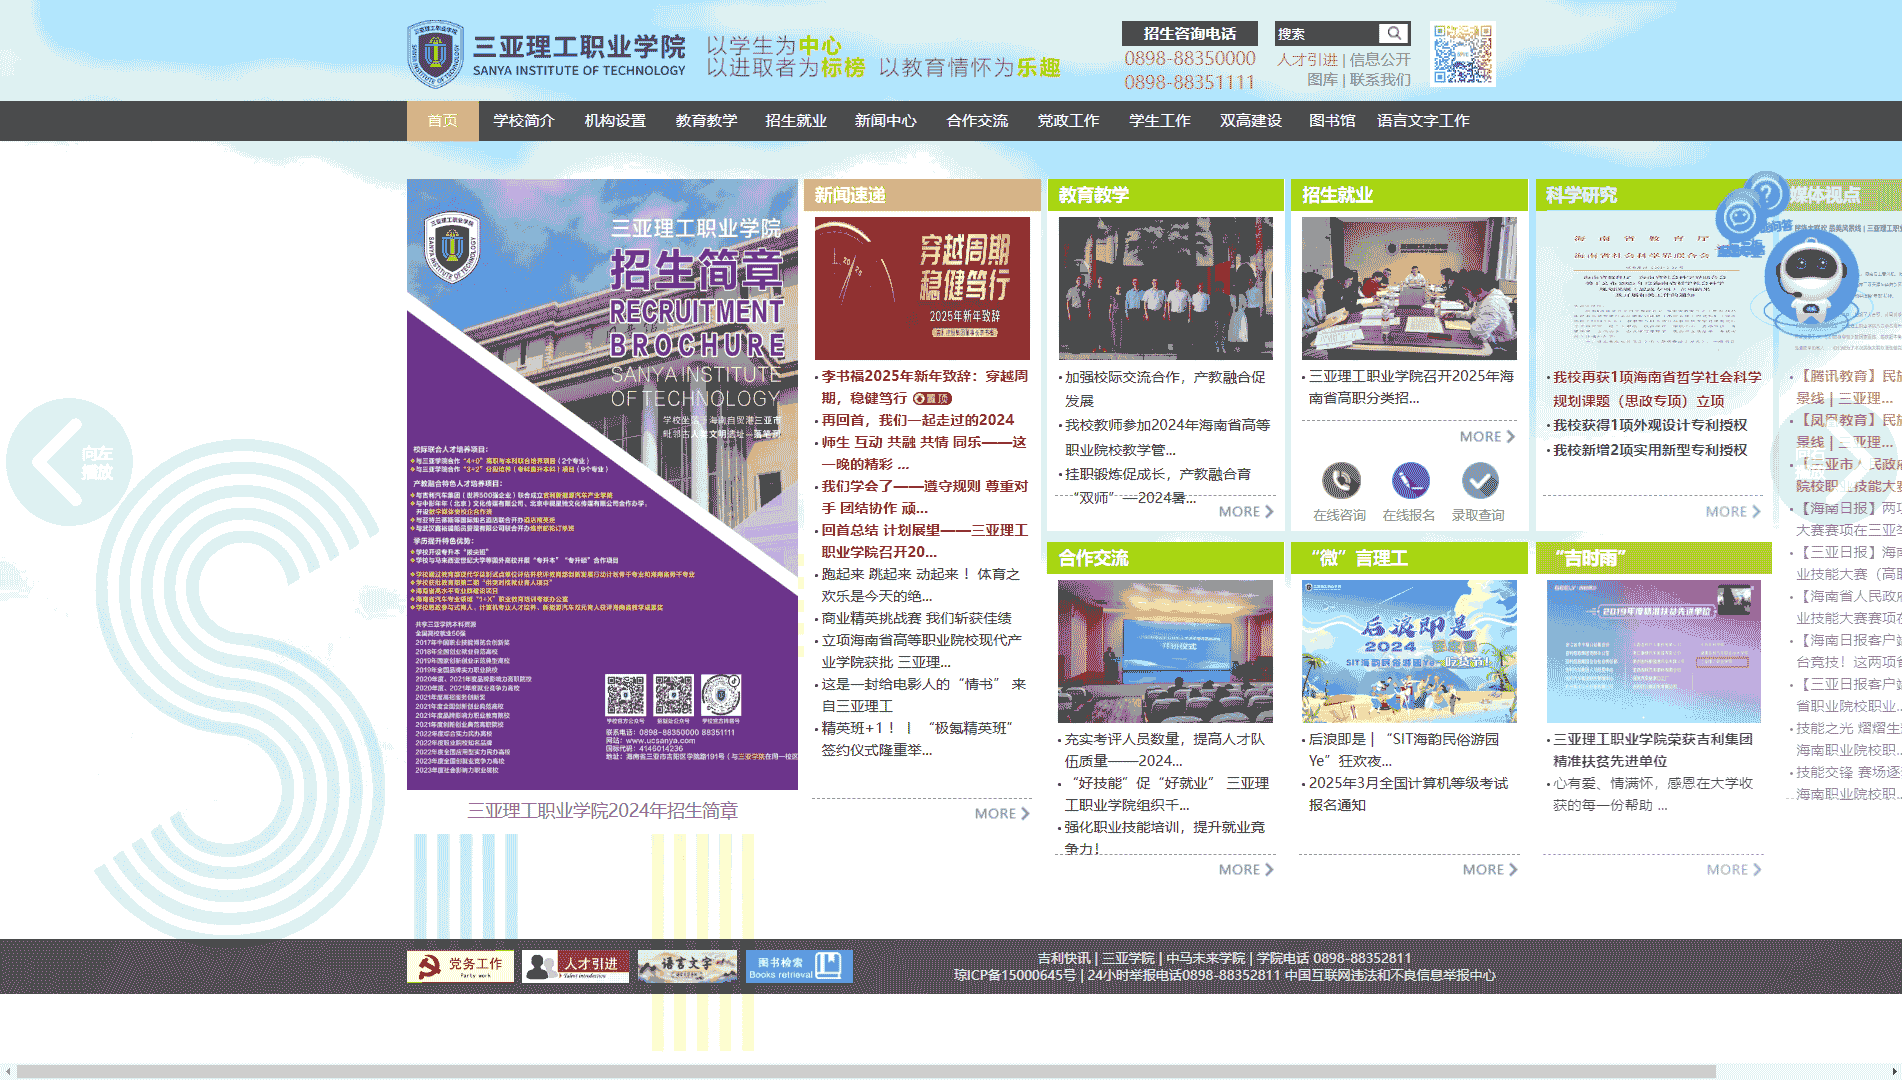Viewport: 1902px width, 1080px height.
Task: Expand MORE under "吉时雨" section
Action: pos(1734,870)
